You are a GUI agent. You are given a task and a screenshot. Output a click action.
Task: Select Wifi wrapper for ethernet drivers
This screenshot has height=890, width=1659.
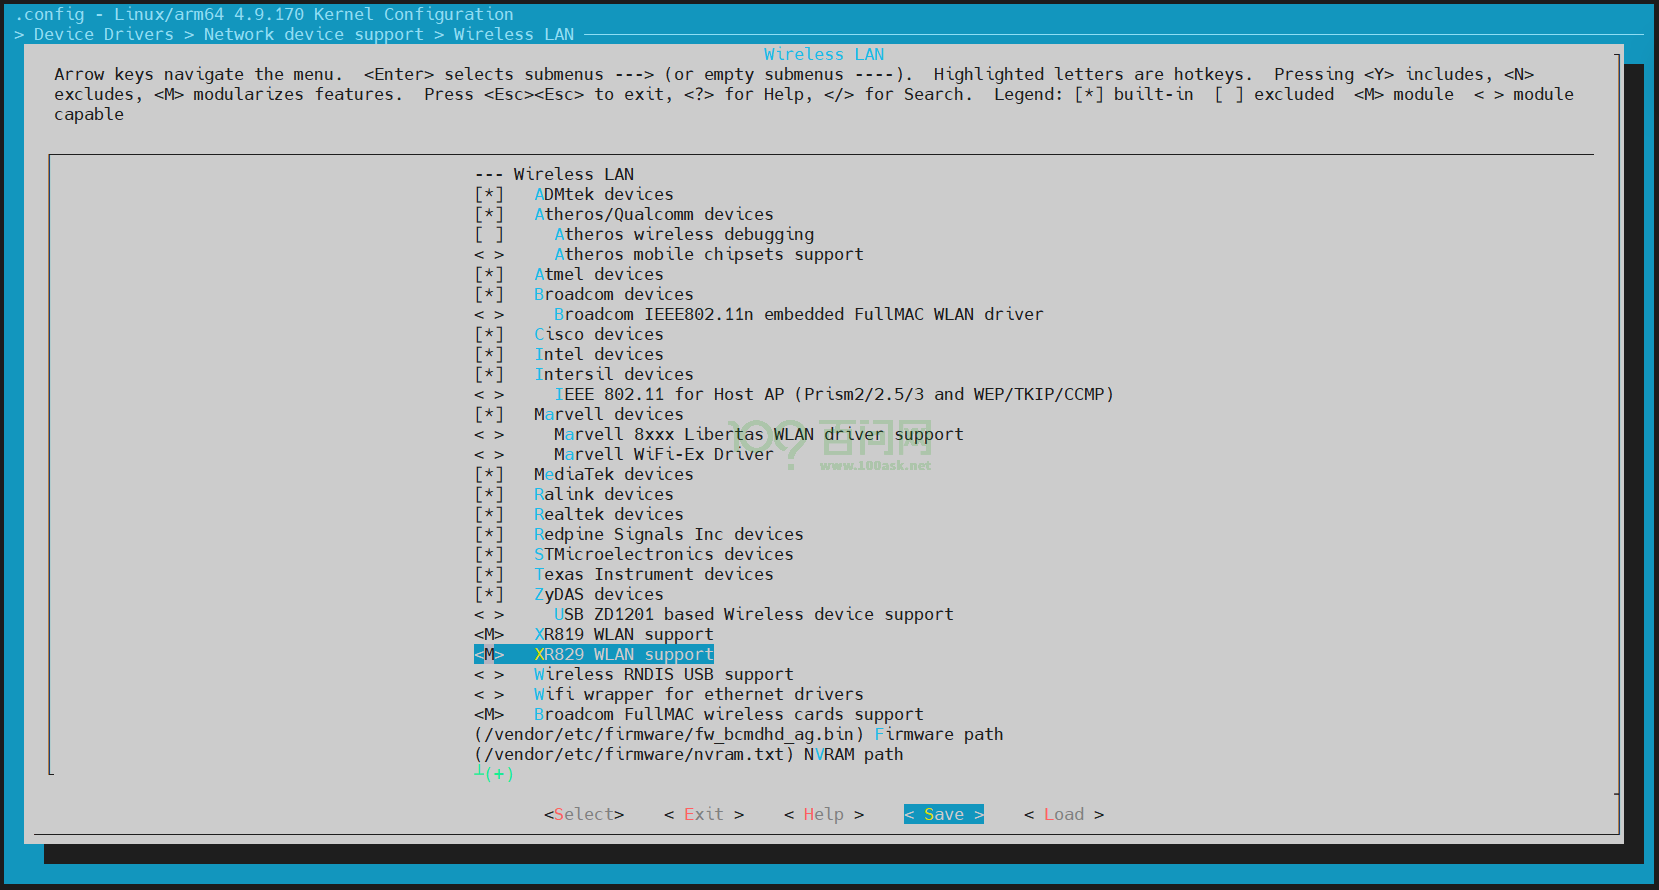[698, 694]
